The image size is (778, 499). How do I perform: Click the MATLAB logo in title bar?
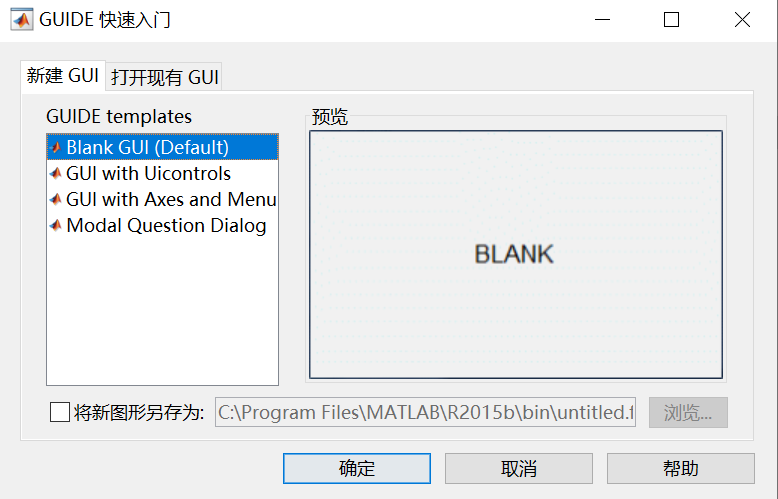click(22, 20)
